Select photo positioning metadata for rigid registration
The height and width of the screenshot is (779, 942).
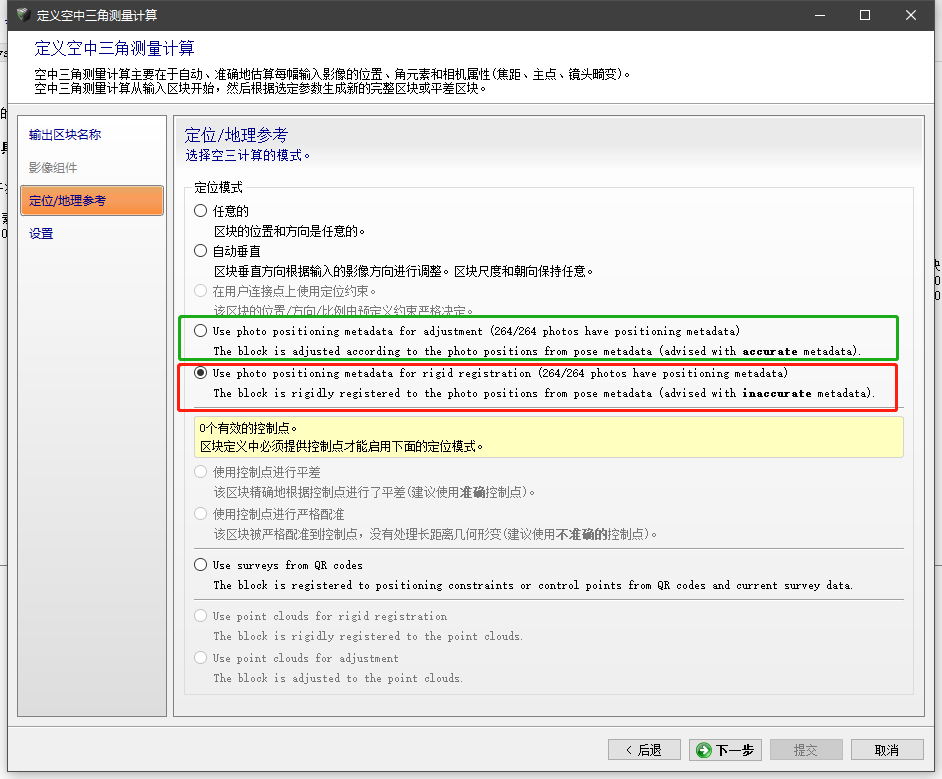click(x=201, y=373)
